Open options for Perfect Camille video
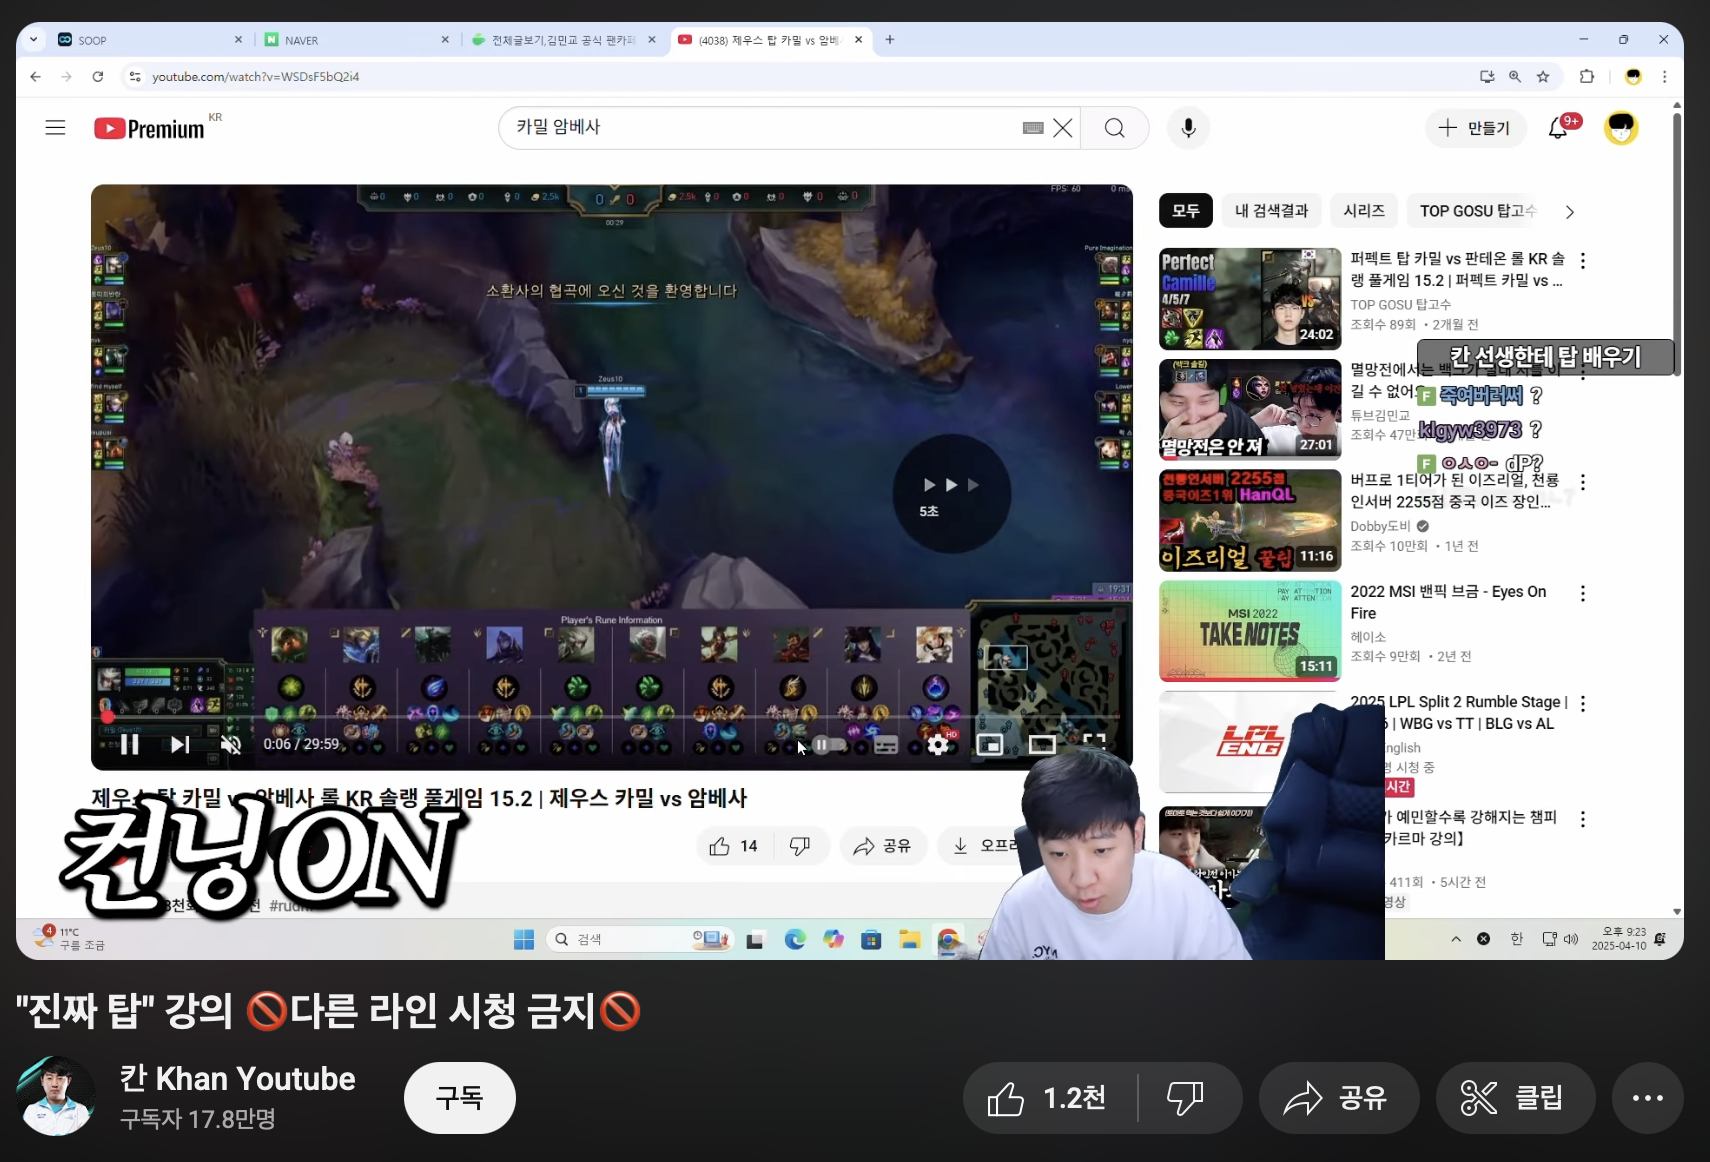 (1582, 261)
